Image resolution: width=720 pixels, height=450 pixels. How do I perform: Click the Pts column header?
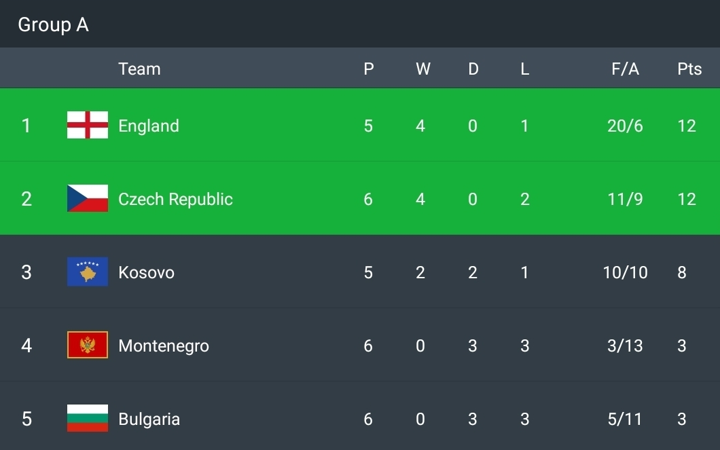pos(689,69)
